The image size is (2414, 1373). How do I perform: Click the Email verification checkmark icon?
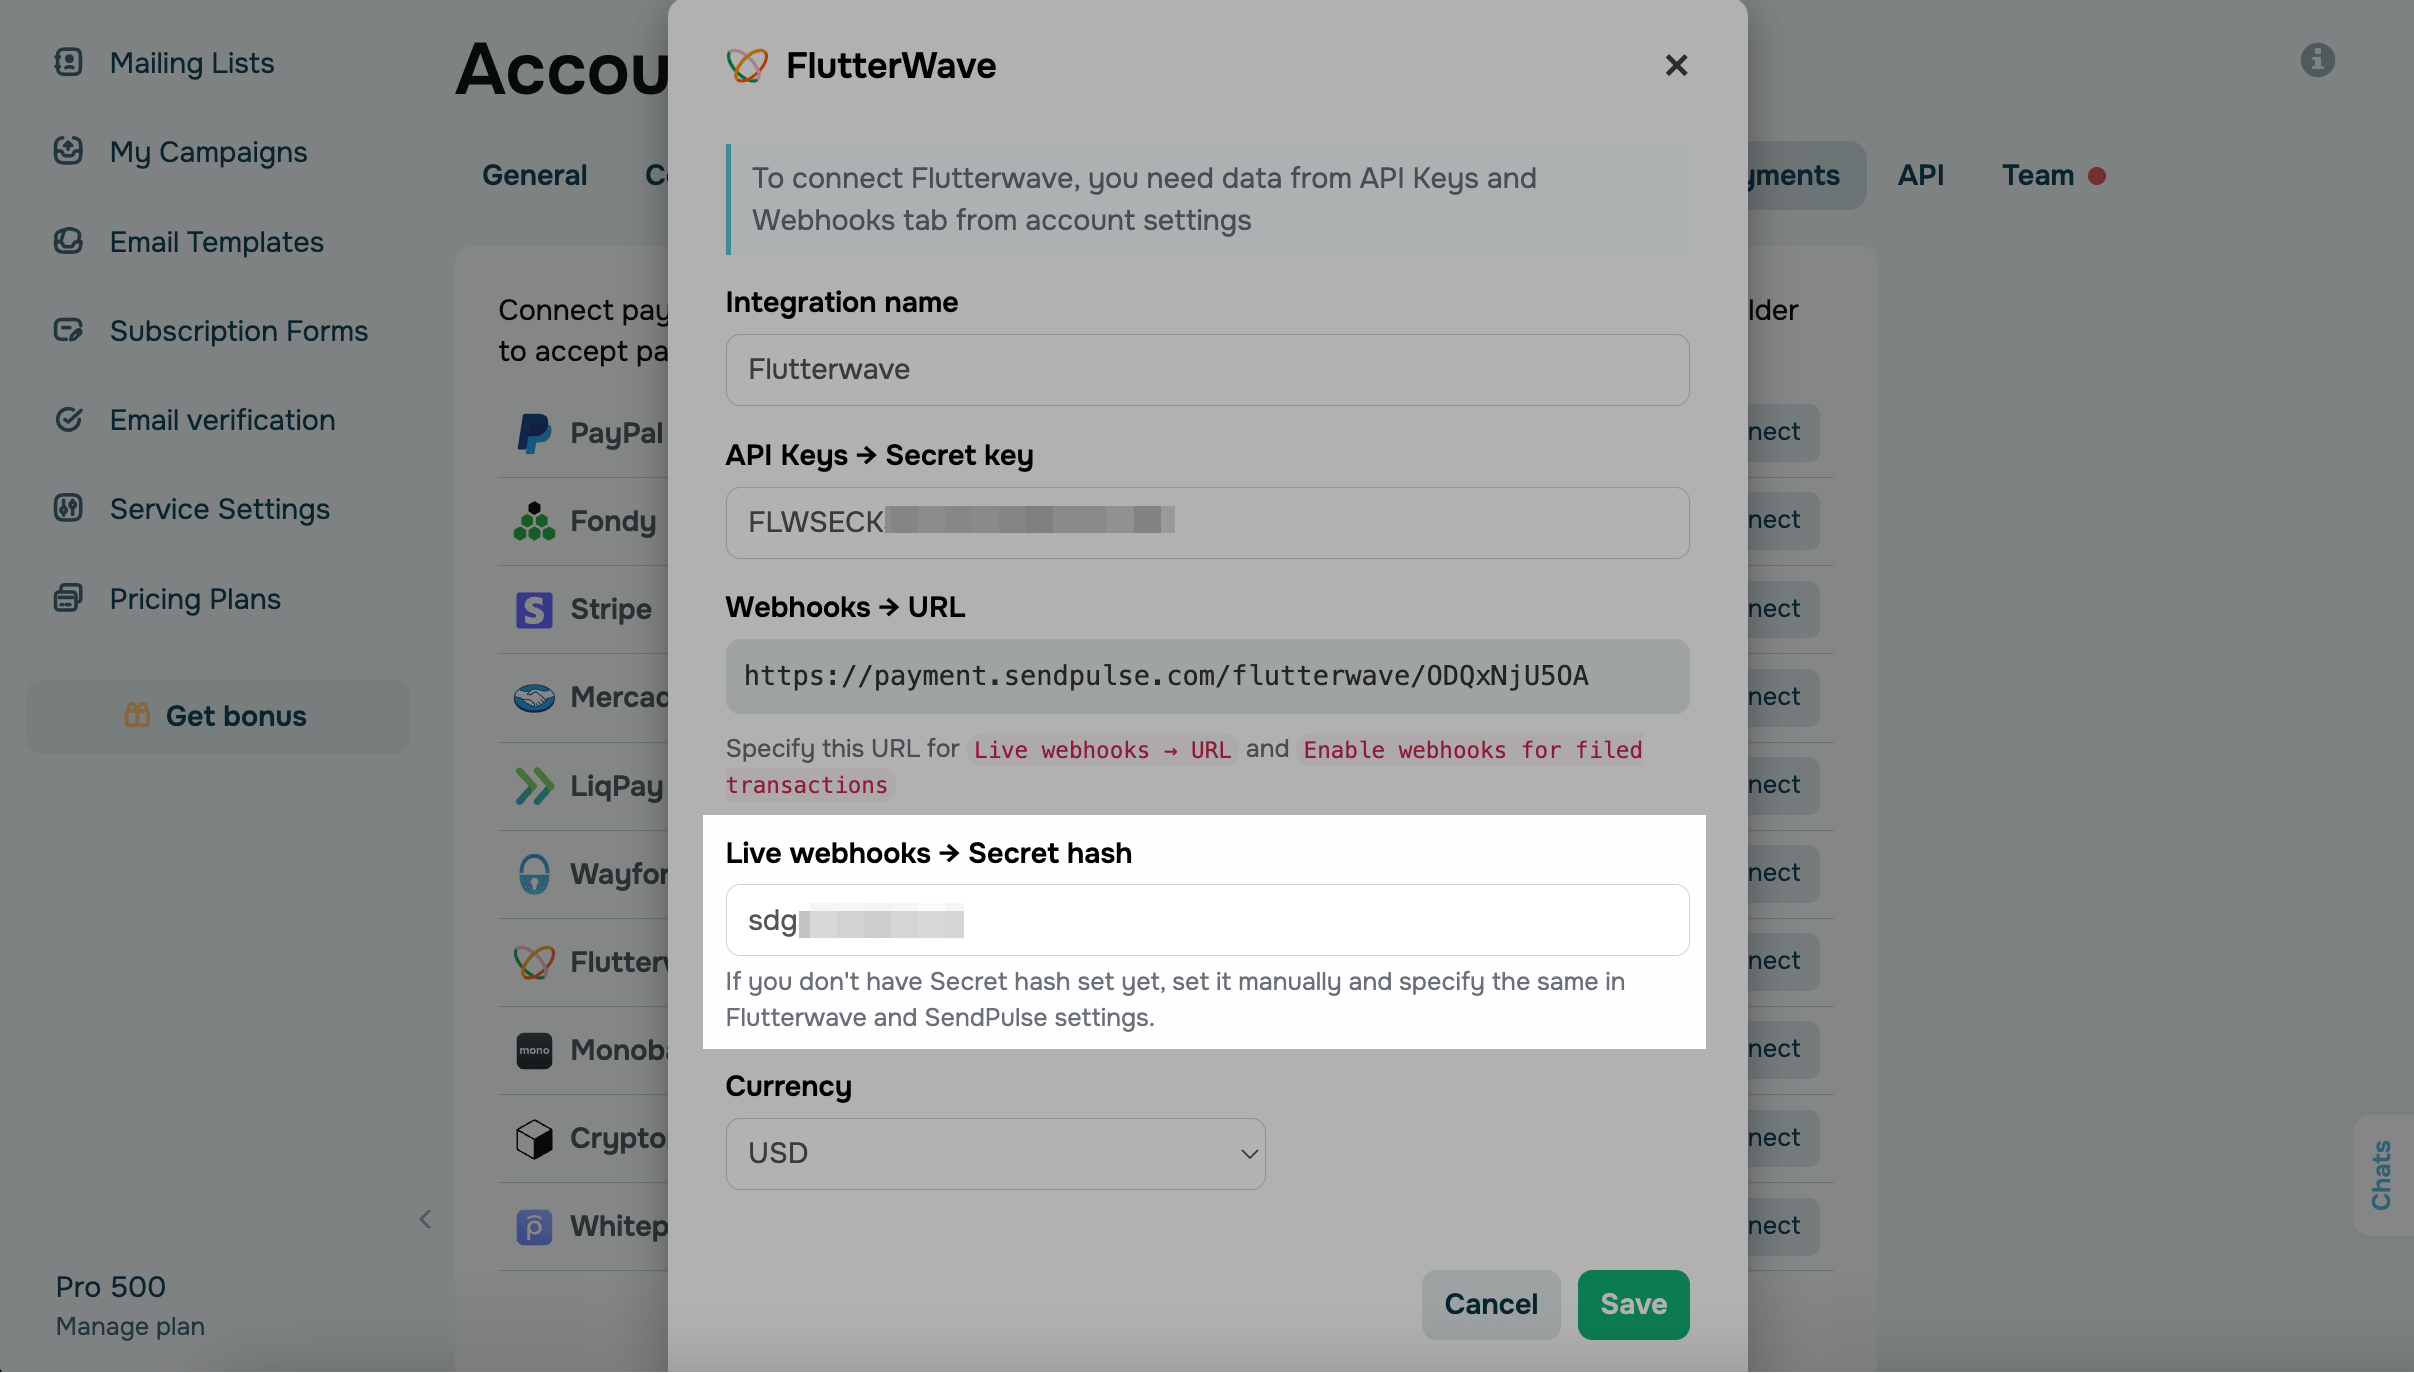click(68, 419)
